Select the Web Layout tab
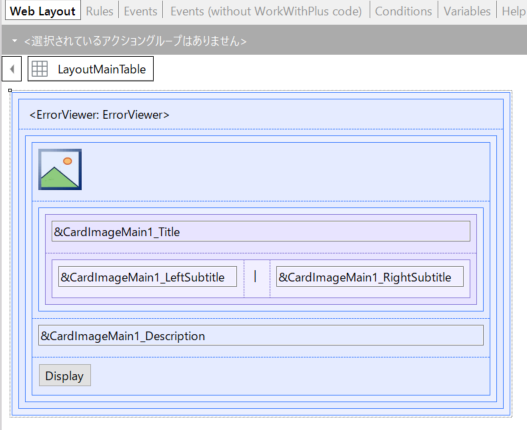This screenshot has height=430, width=527. (x=43, y=11)
